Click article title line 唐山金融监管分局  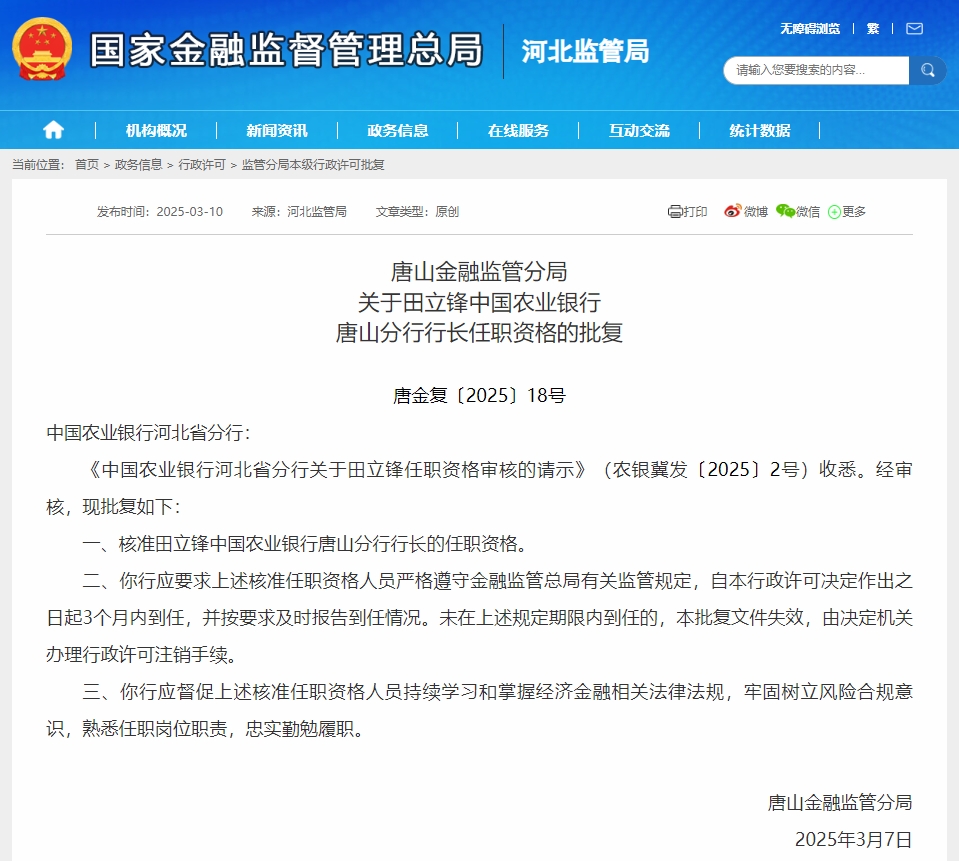[479, 272]
